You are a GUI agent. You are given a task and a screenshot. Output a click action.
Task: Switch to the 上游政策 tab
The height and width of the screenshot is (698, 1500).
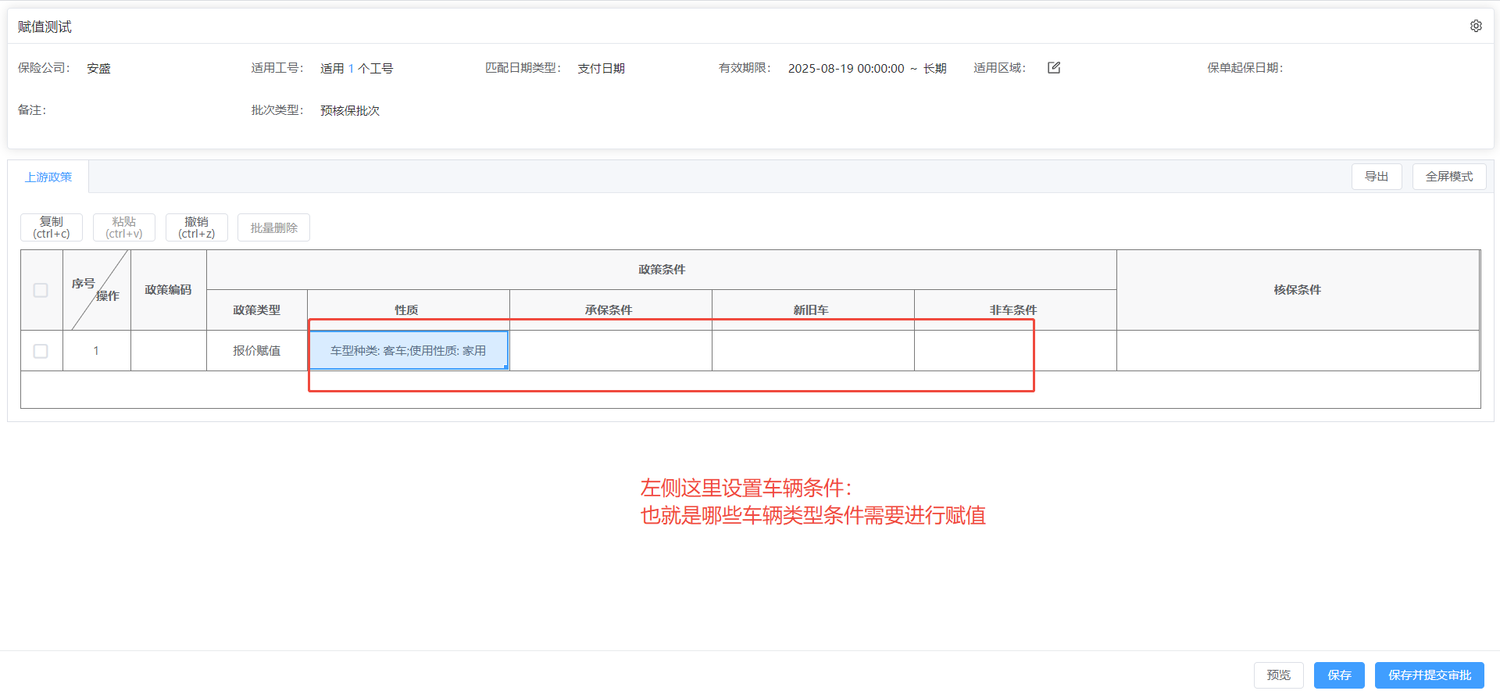48,177
